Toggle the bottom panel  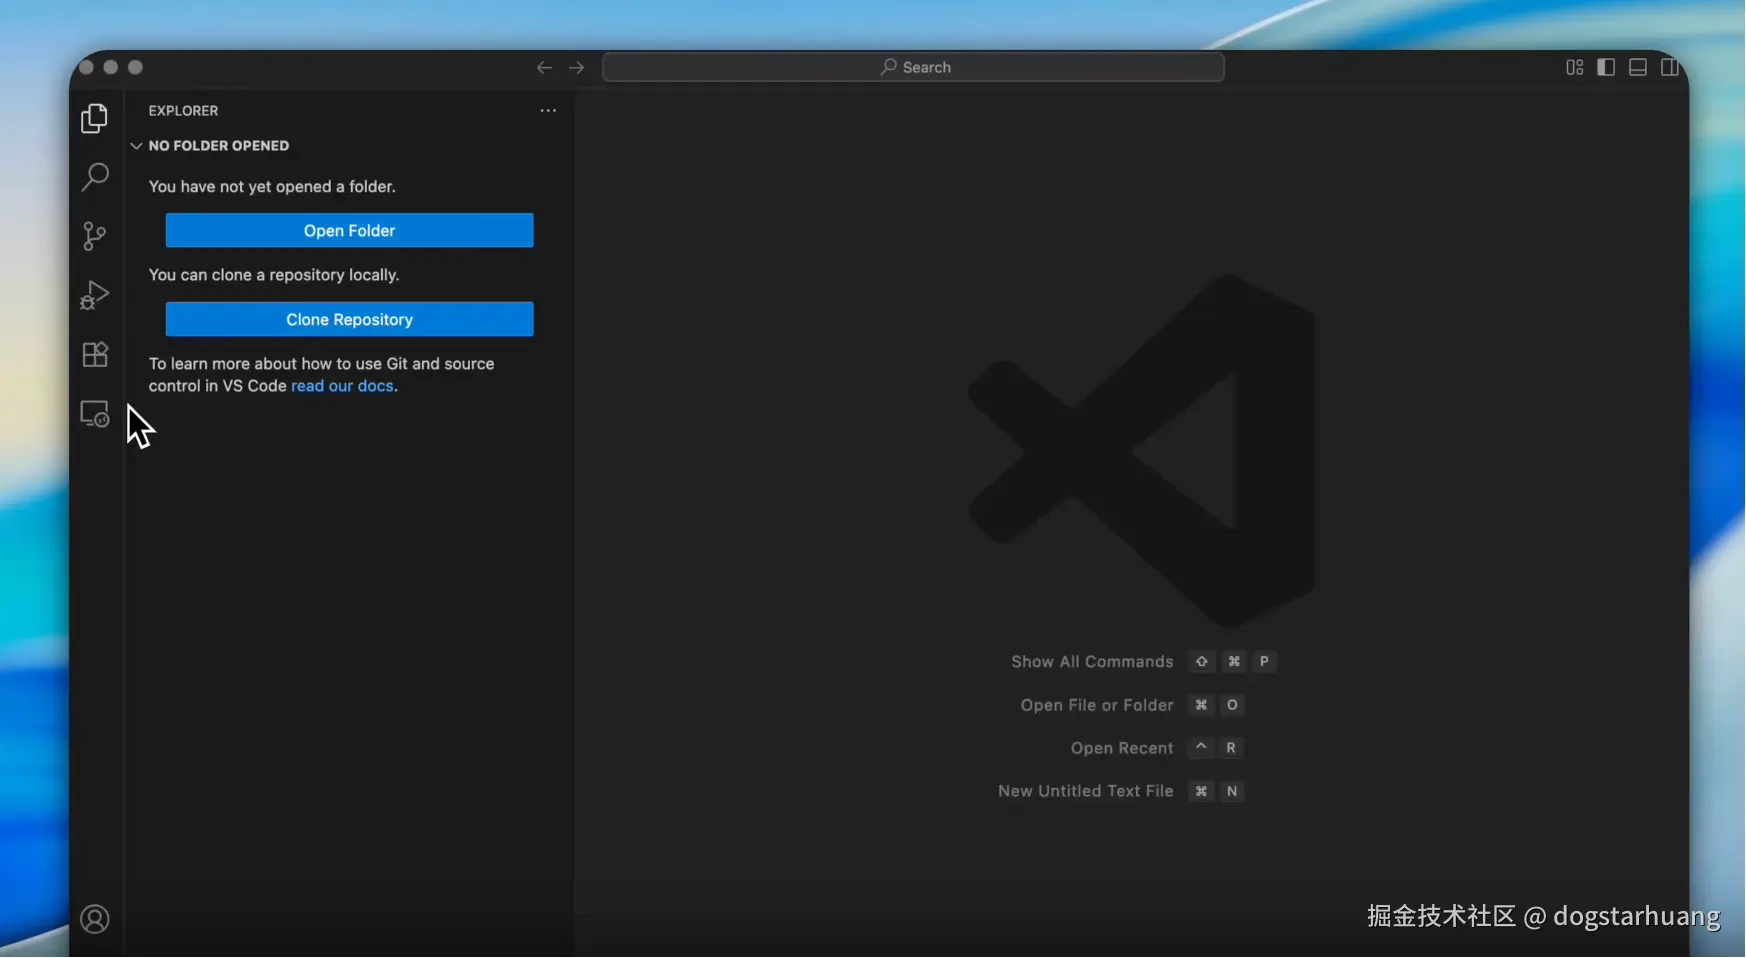coord(1638,67)
